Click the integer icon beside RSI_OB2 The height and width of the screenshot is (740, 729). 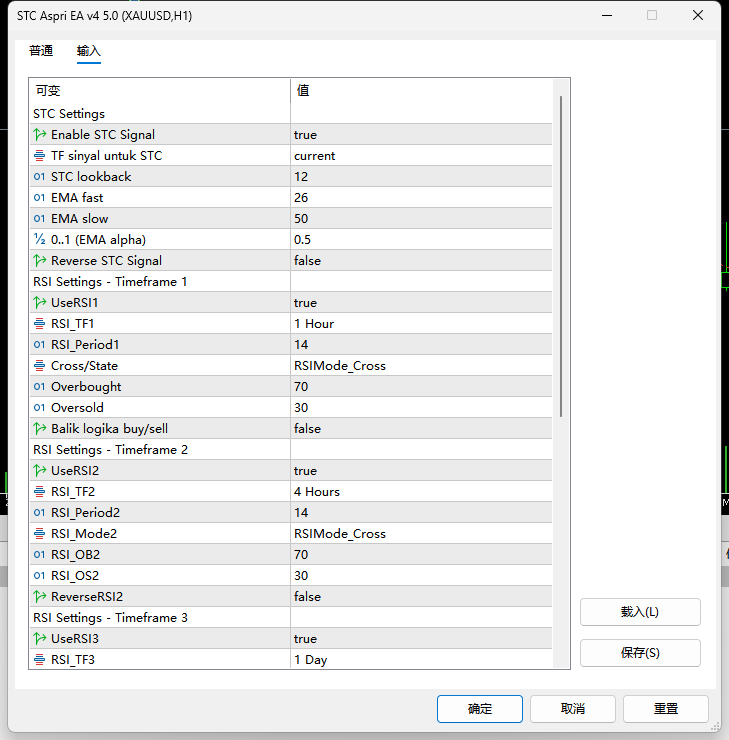click(40, 555)
